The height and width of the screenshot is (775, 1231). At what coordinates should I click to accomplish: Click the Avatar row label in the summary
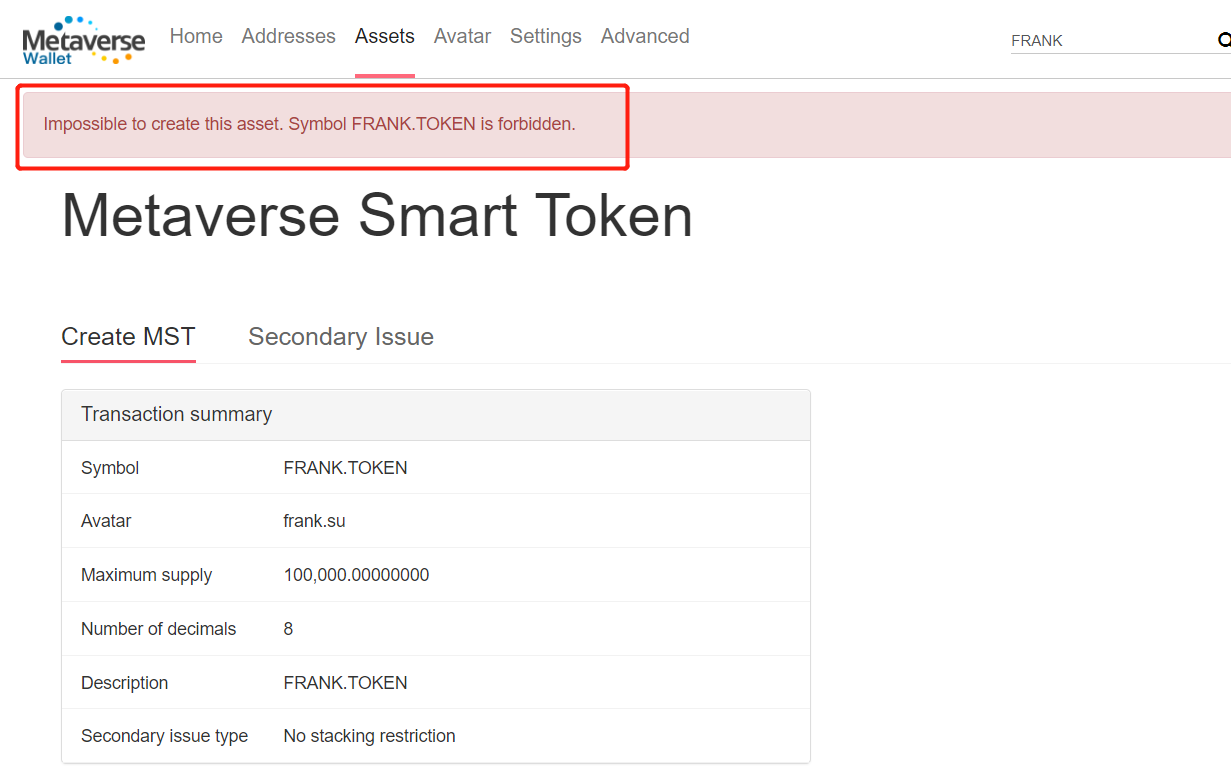[106, 521]
